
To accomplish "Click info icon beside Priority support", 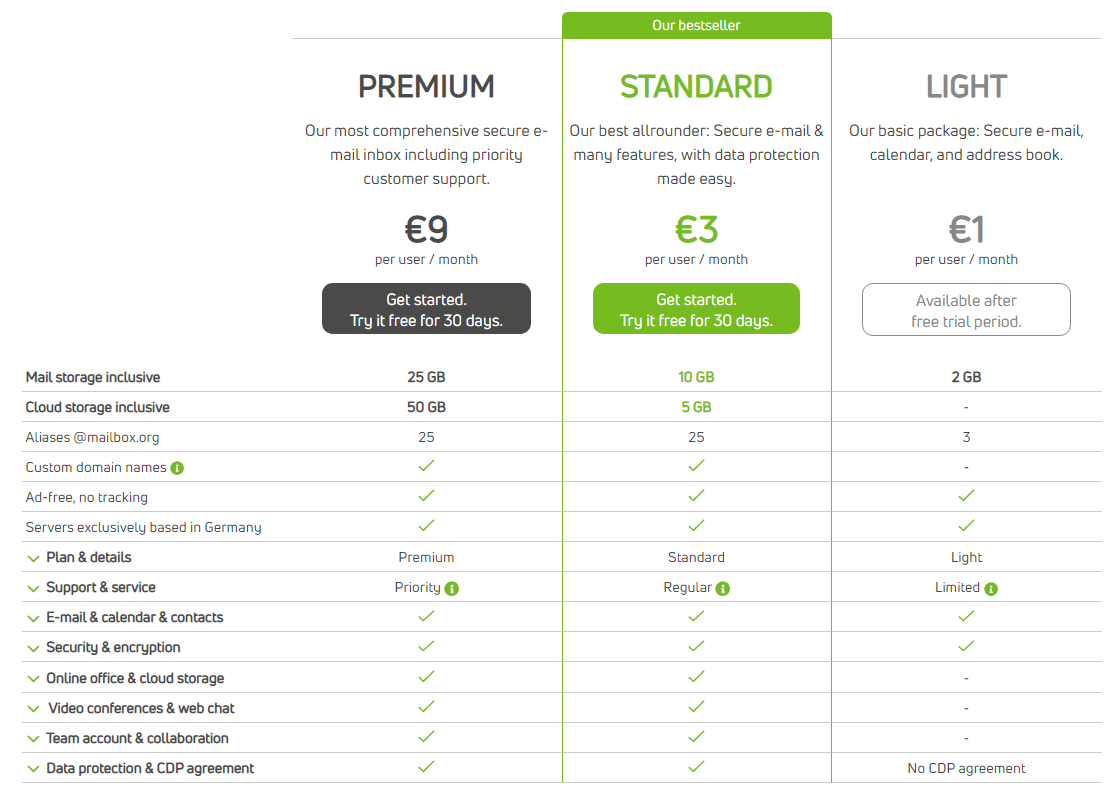I will pos(452,588).
